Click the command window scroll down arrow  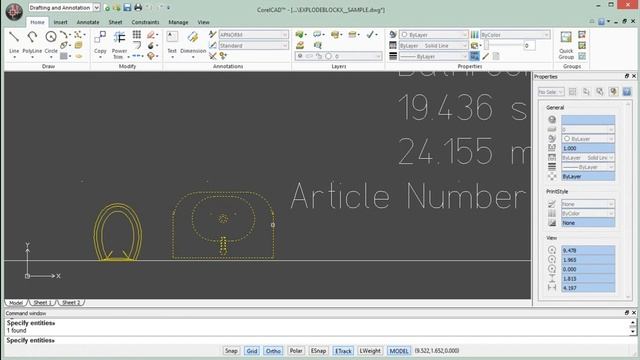point(632,332)
